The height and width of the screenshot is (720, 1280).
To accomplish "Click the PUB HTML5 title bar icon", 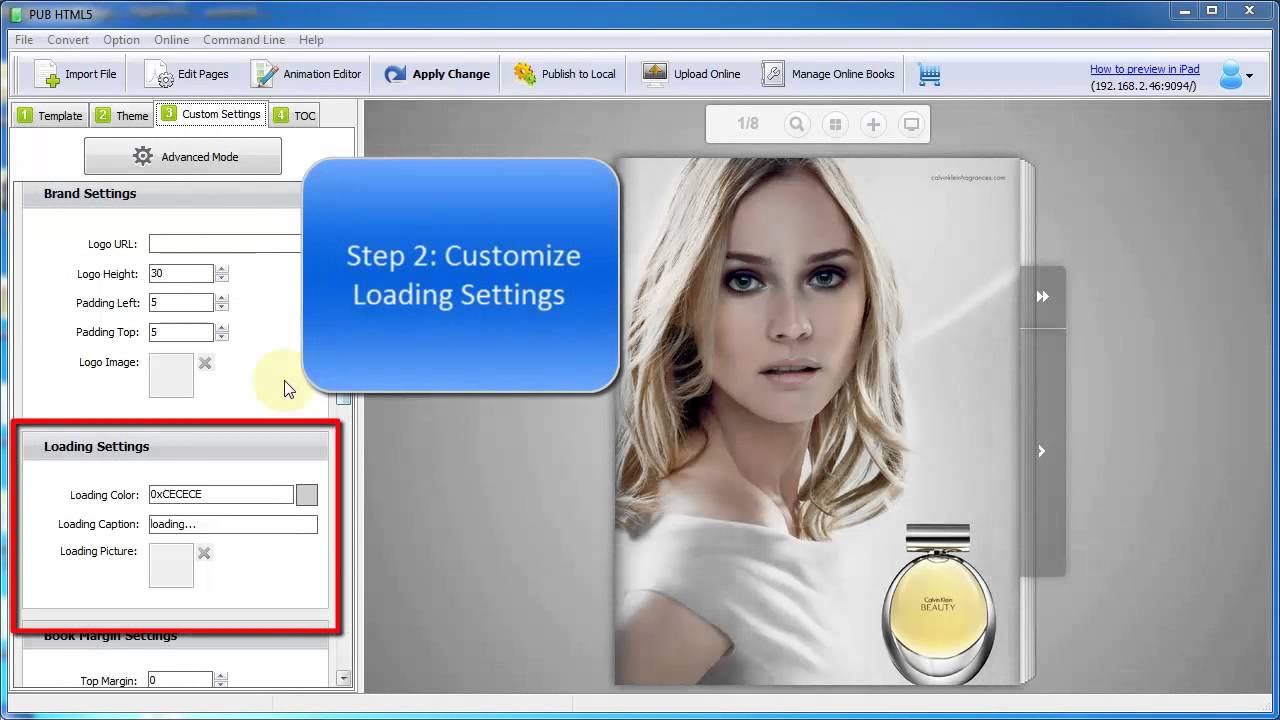I will click(15, 14).
